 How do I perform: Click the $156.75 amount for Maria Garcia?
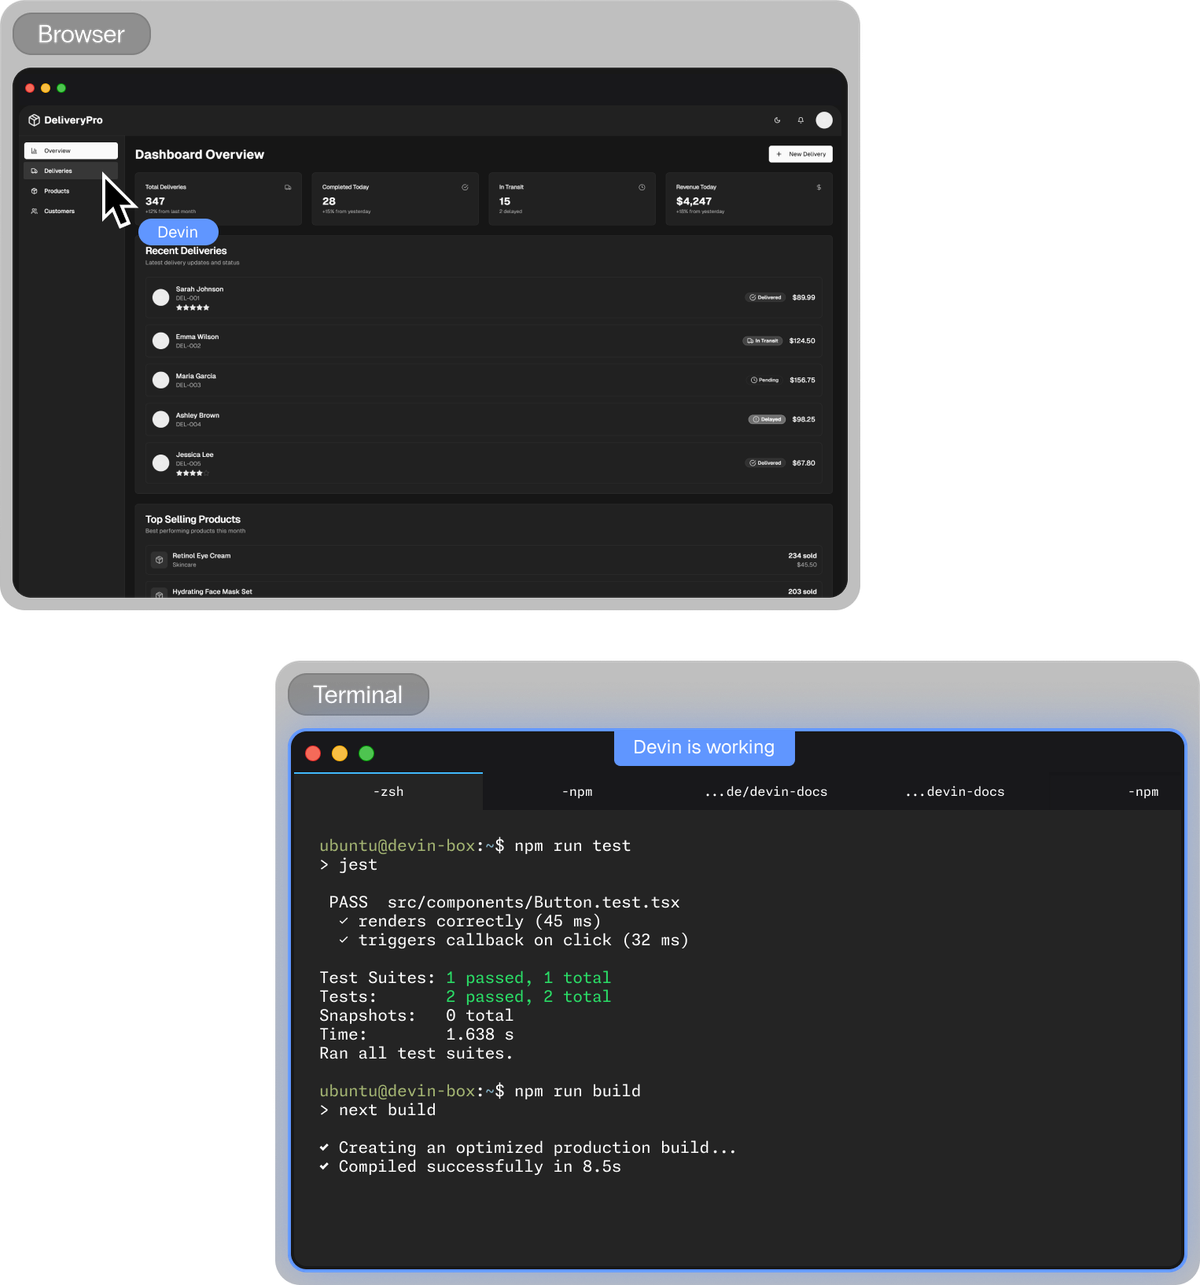(802, 380)
